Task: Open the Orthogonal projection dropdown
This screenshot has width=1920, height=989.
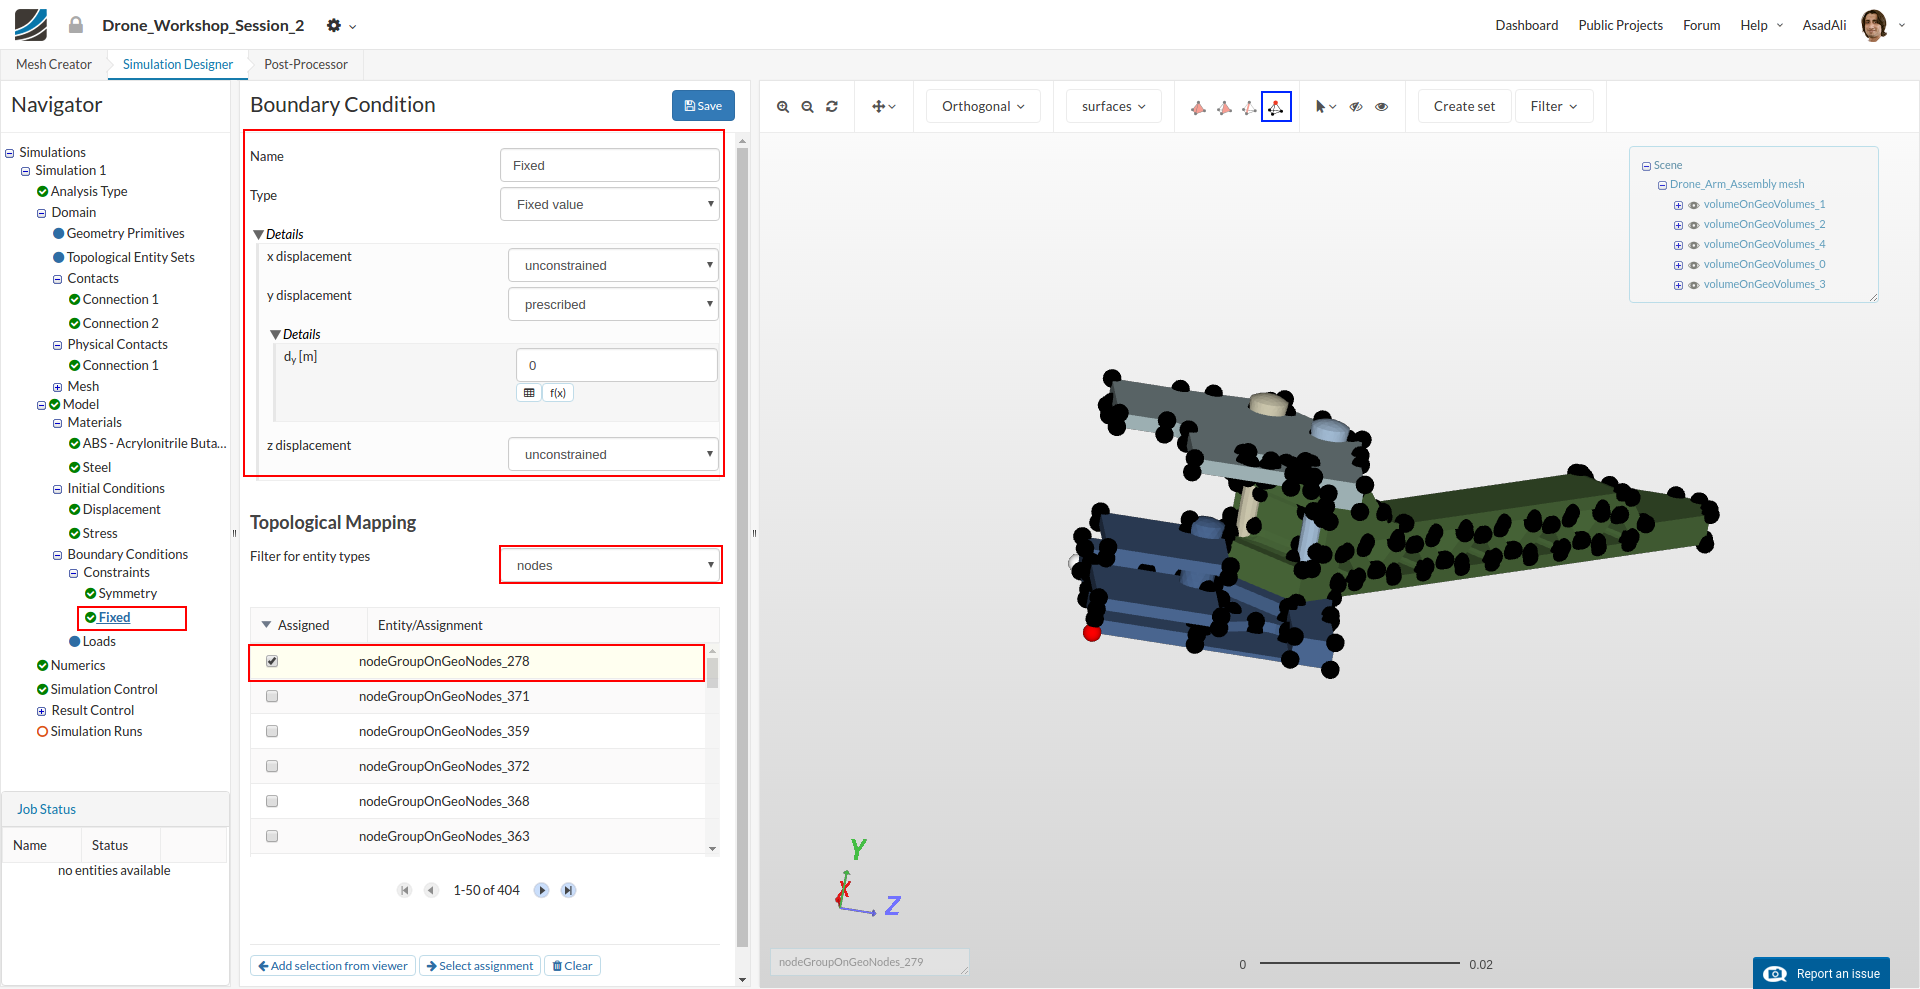Action: coord(982,107)
